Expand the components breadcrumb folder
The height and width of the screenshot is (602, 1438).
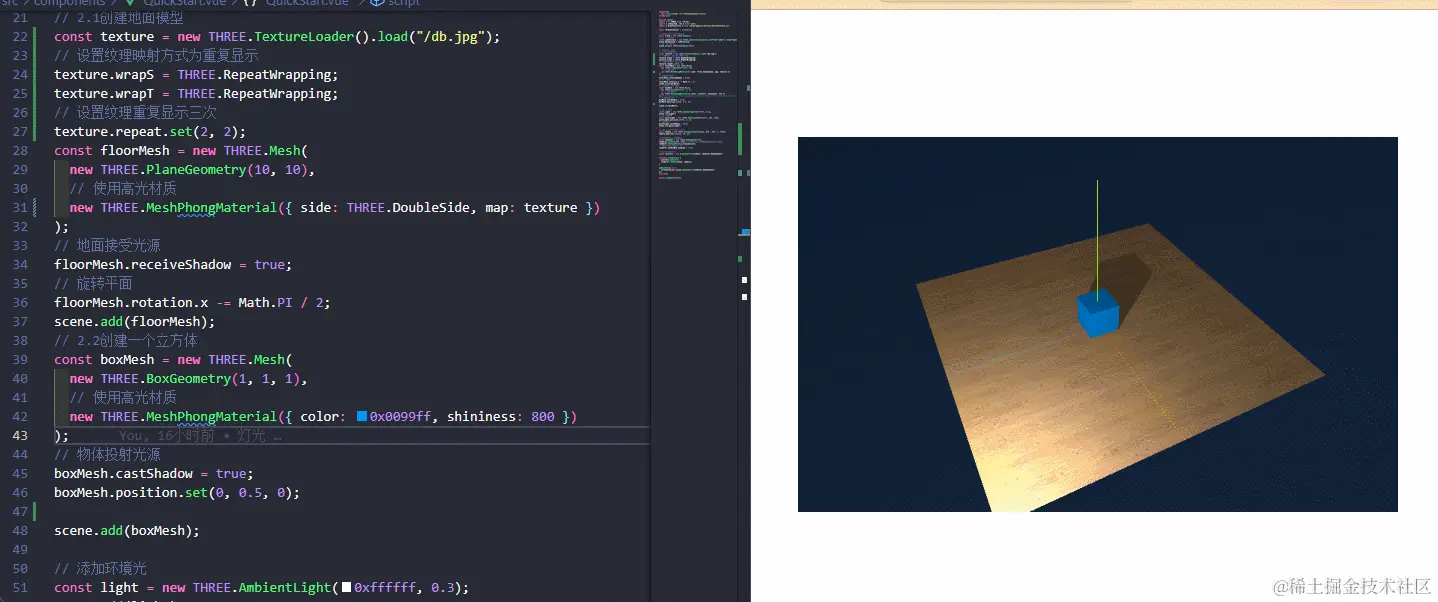click(x=69, y=3)
